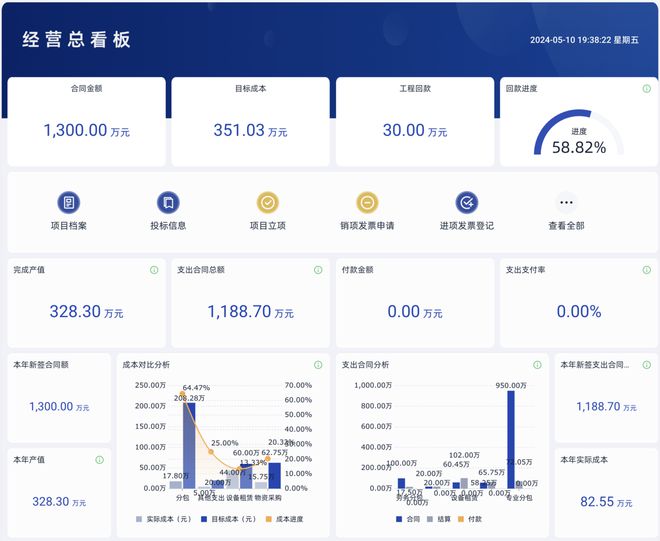Image resolution: width=660 pixels, height=541 pixels.
Task: Click the info icon on 支出合同分析 chart
Action: click(x=537, y=365)
